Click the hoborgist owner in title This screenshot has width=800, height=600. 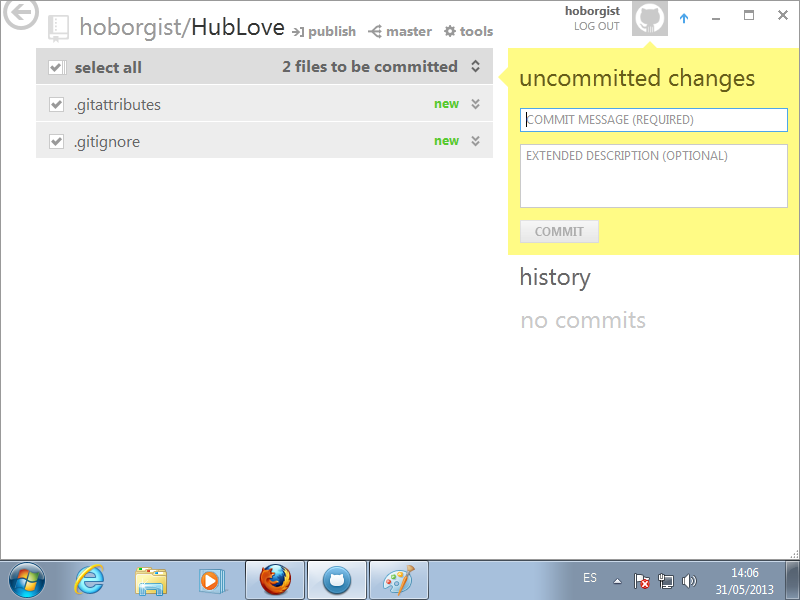pyautogui.click(x=131, y=27)
